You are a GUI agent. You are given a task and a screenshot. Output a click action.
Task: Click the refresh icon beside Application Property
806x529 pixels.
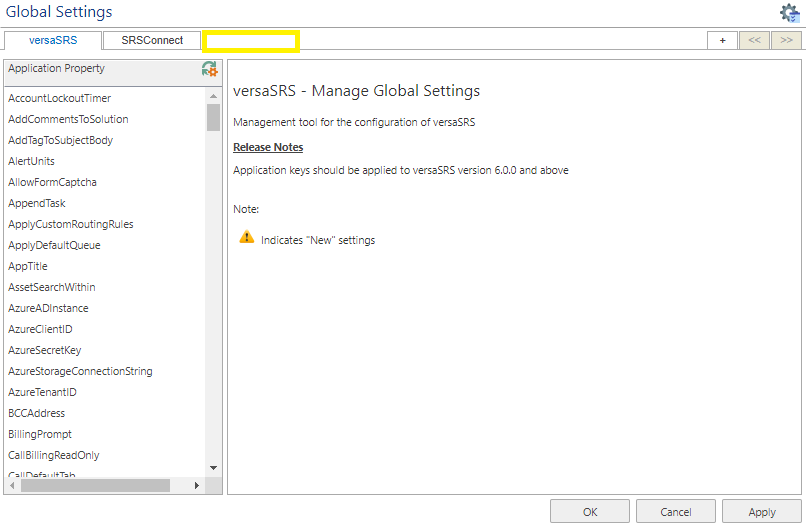click(209, 69)
